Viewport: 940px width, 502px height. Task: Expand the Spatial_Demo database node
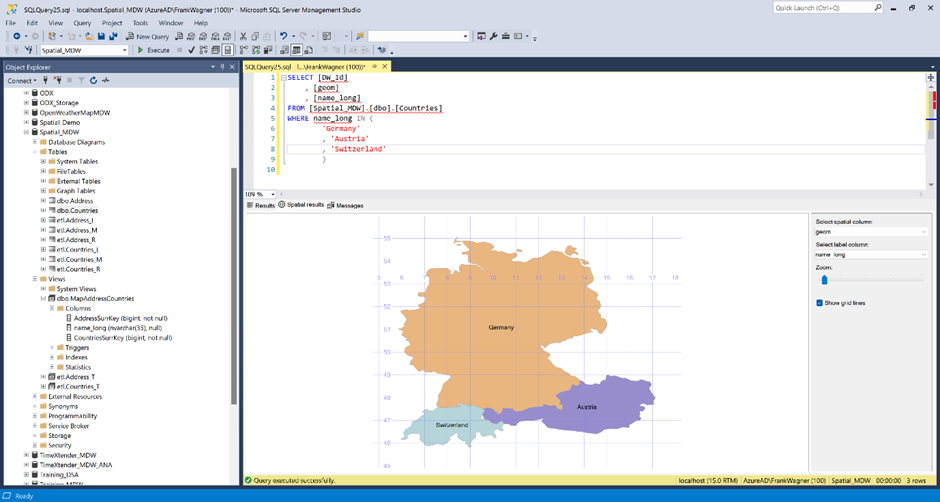click(x=26, y=122)
